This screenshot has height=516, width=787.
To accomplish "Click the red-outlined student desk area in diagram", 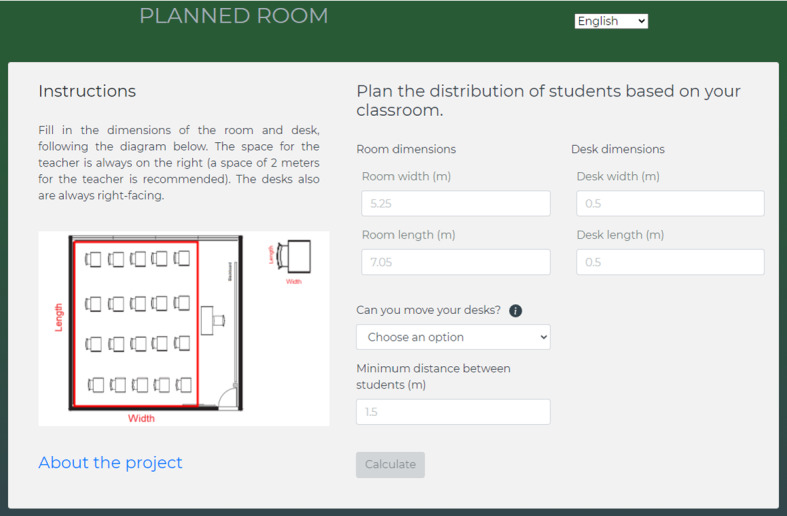I will tap(137, 323).
